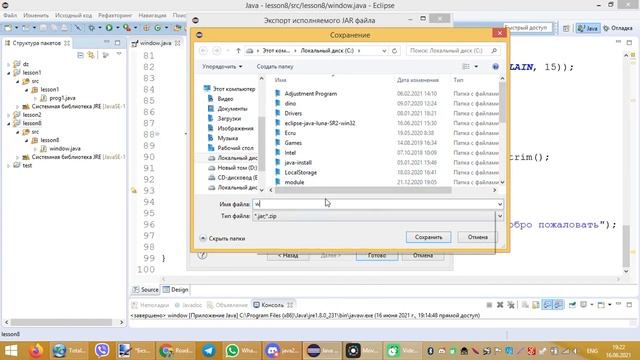The height and width of the screenshot is (360, 640).
Task: Open the Навигация menu
Action: 152,16
